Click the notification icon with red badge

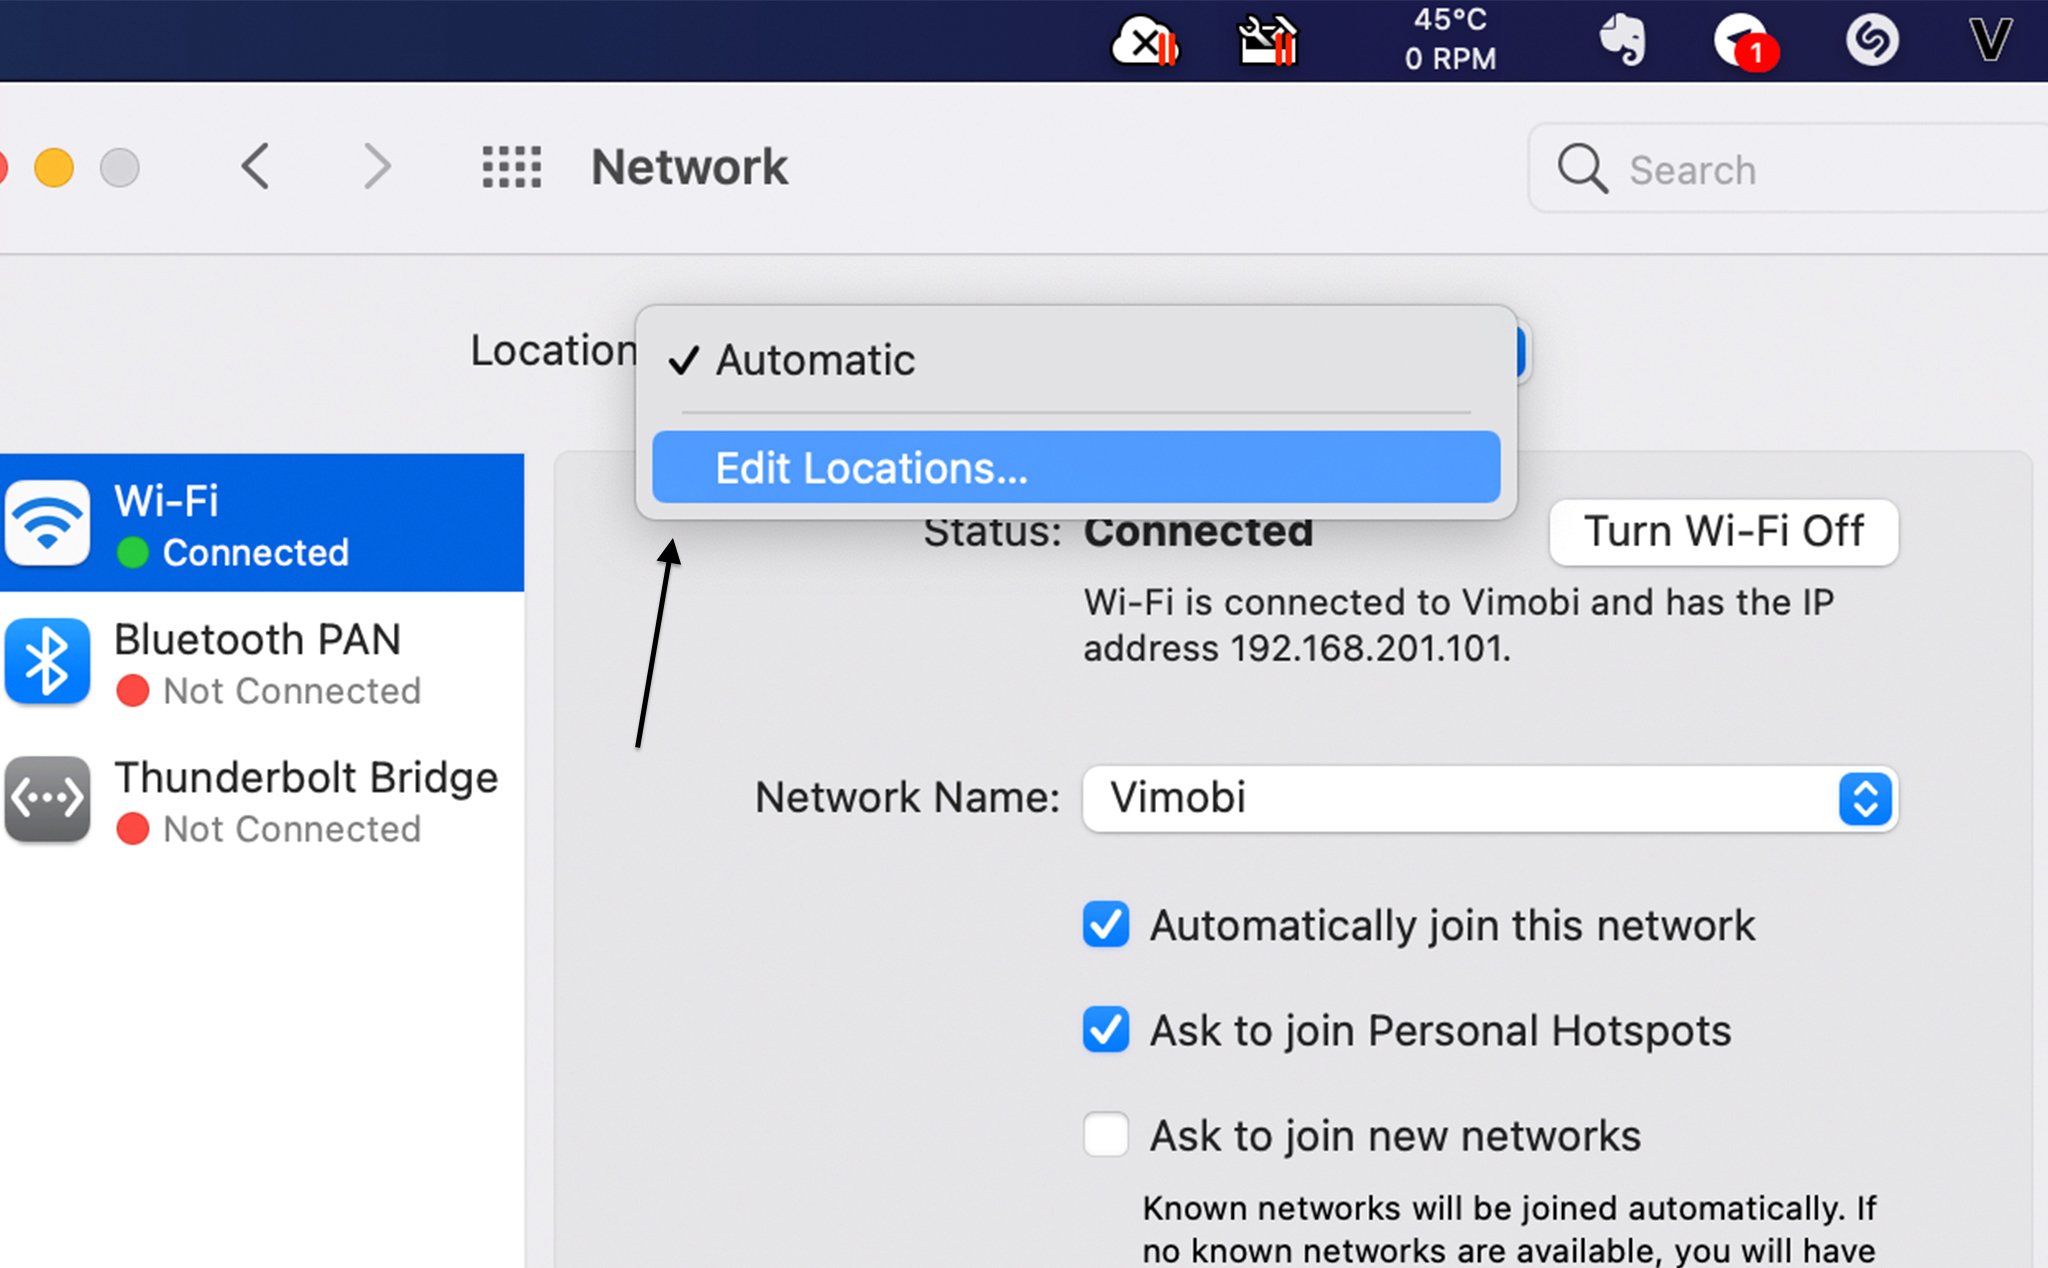[1743, 42]
